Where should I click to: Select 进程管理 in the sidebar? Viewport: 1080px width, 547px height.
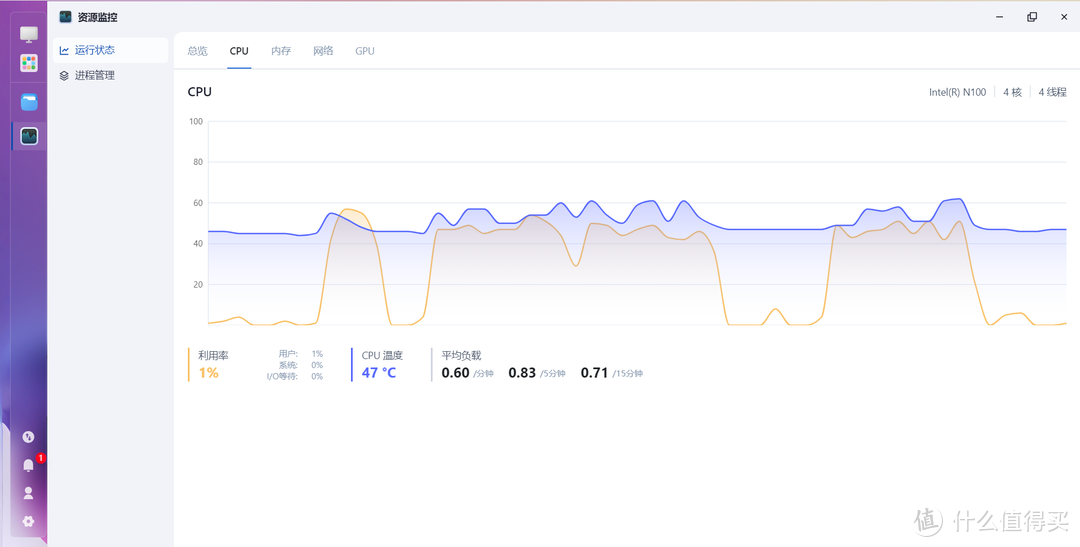110,76
